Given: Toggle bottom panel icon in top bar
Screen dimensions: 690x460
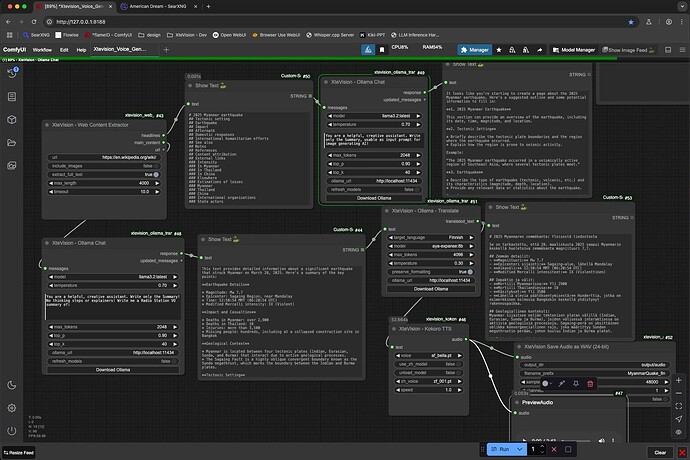Looking at the screenshot, I should (x=668, y=50).
